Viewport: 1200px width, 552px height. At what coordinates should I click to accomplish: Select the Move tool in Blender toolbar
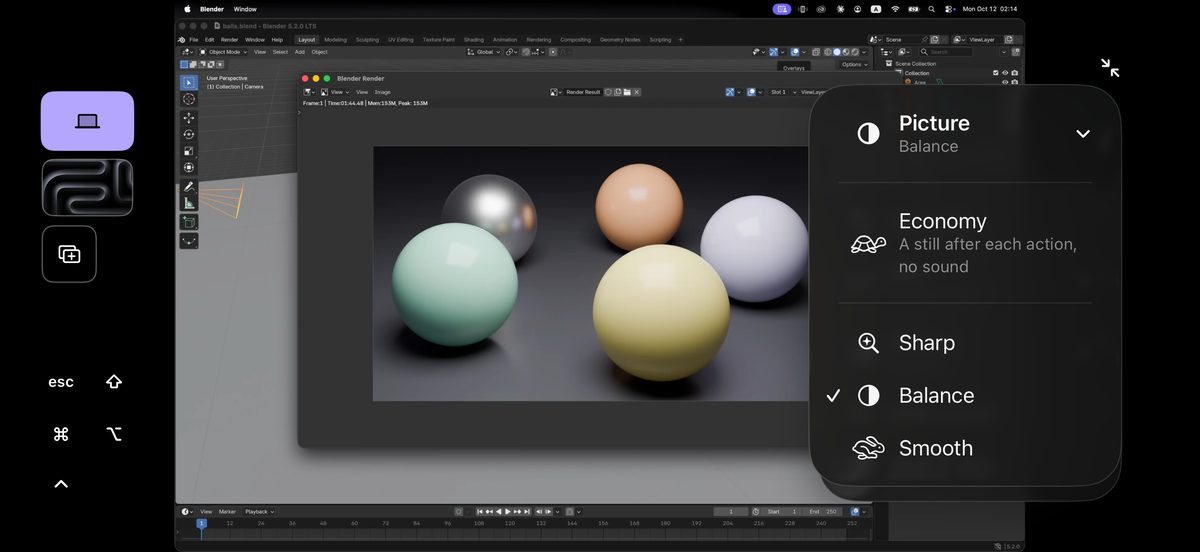[189, 118]
